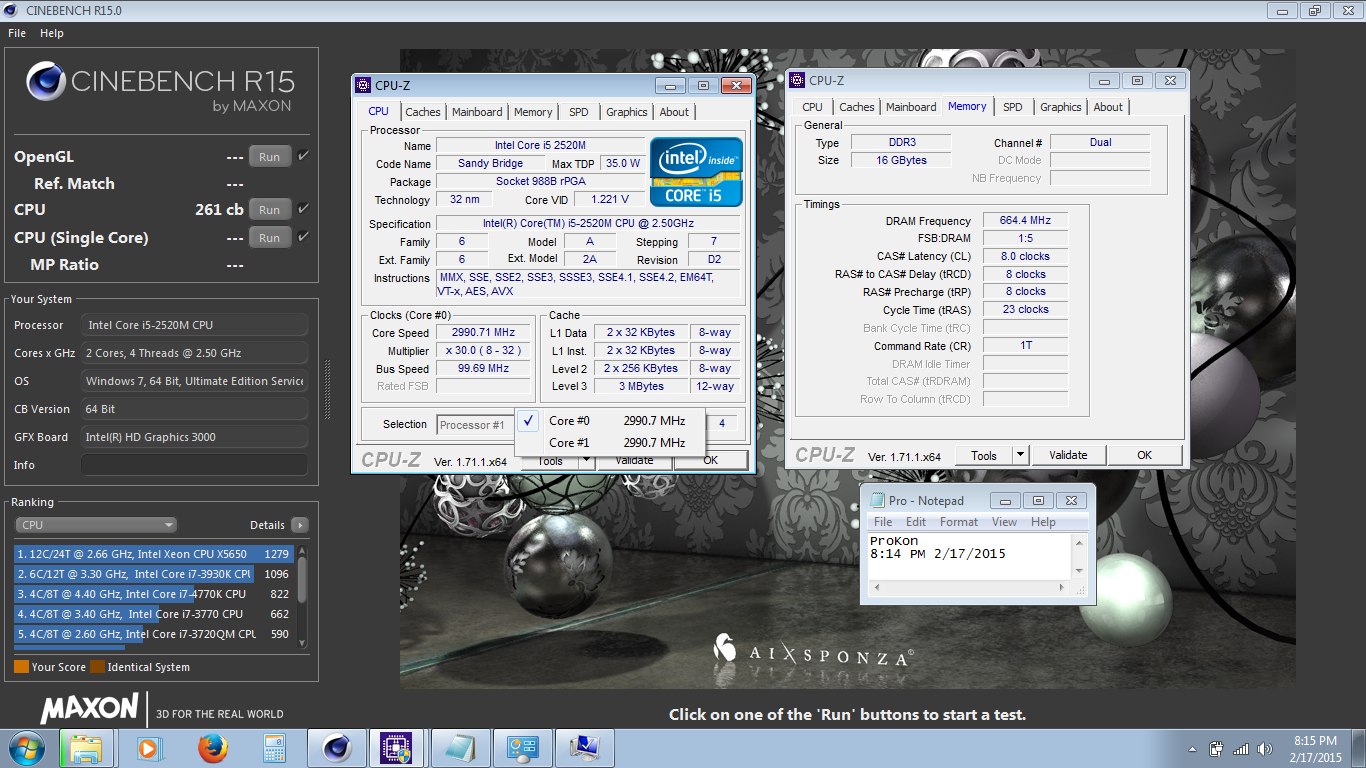The width and height of the screenshot is (1366, 768).
Task: Launch Windows Media Player from the taskbar
Action: pyautogui.click(x=148, y=748)
